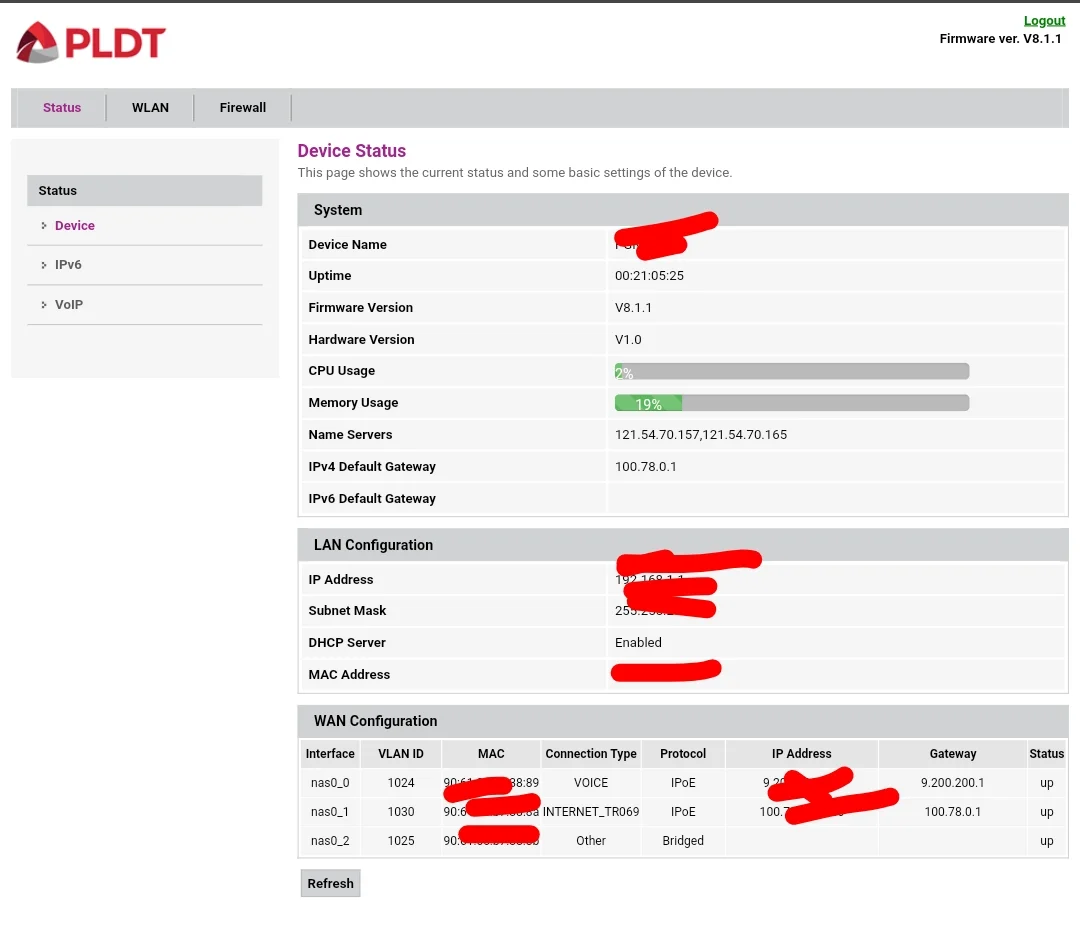Image resolution: width=1080 pixels, height=932 pixels.
Task: Select the Firmware Version value V8.1.1
Action: (633, 307)
